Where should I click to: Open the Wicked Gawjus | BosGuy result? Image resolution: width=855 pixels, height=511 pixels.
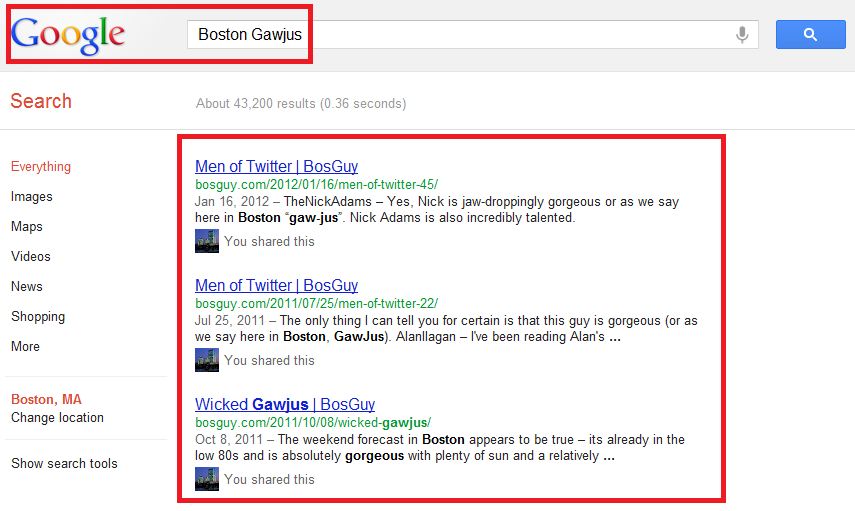tap(285, 405)
